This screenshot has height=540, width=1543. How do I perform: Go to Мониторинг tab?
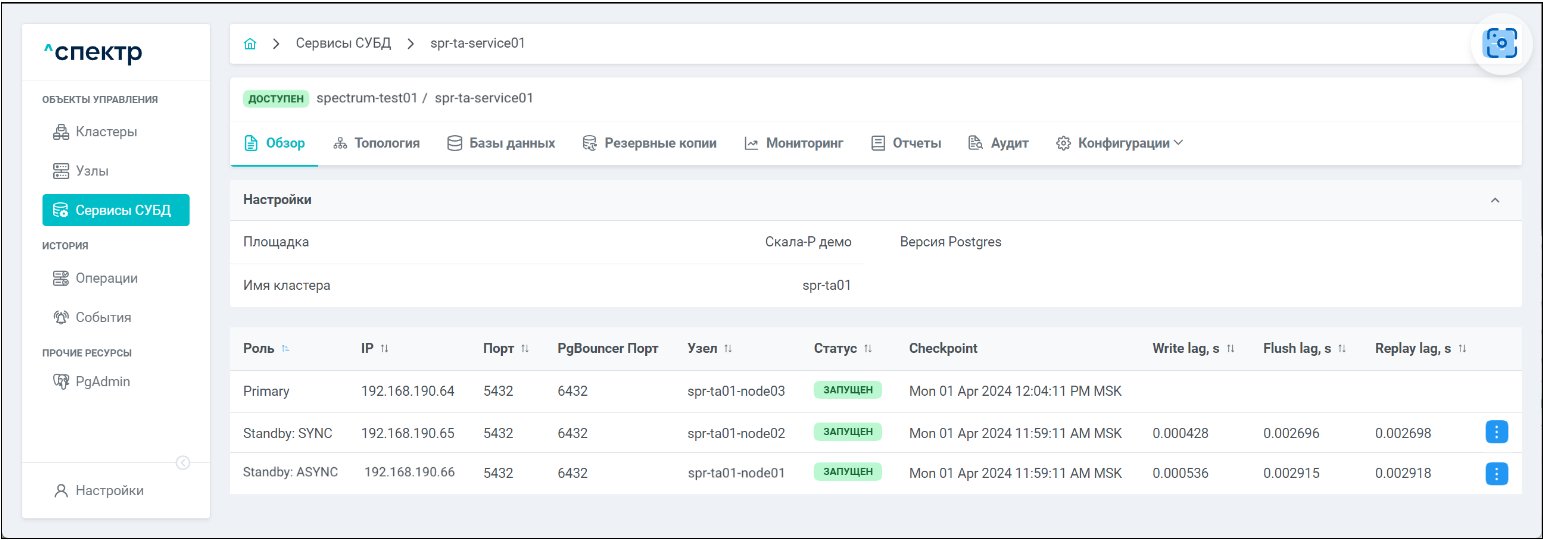tap(794, 143)
